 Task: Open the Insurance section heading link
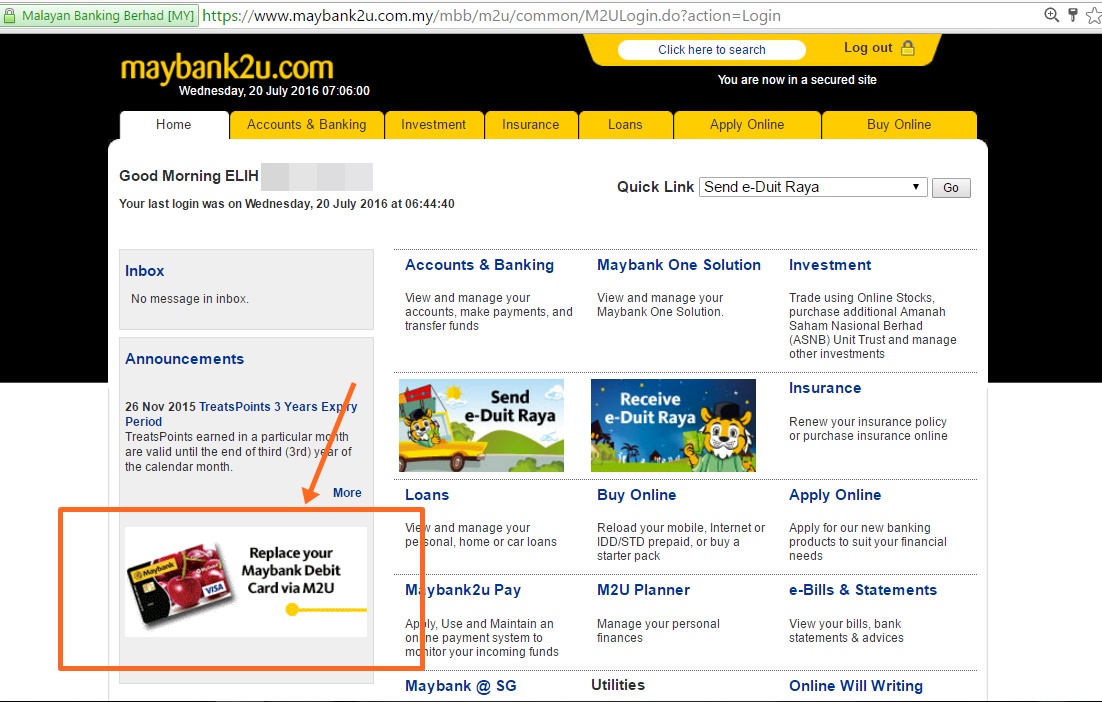[825, 388]
